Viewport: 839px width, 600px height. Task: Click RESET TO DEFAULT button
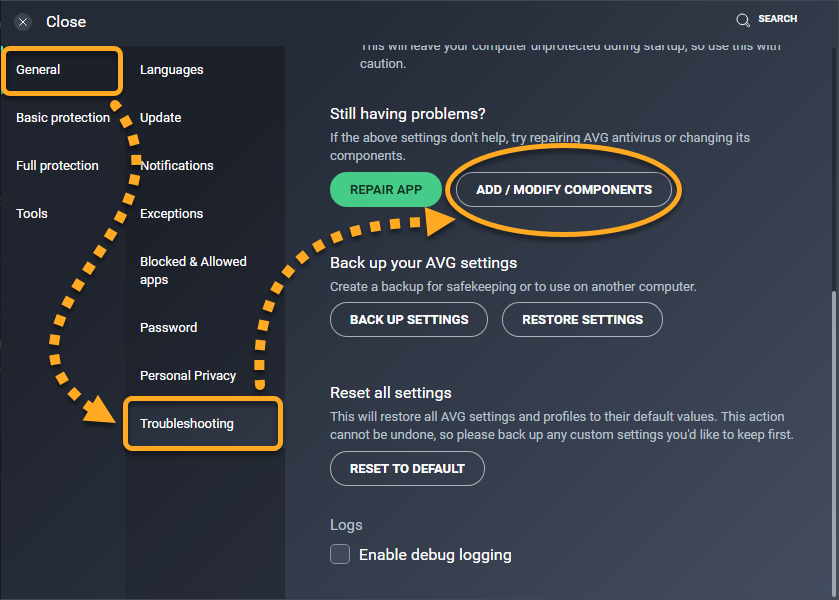[407, 468]
